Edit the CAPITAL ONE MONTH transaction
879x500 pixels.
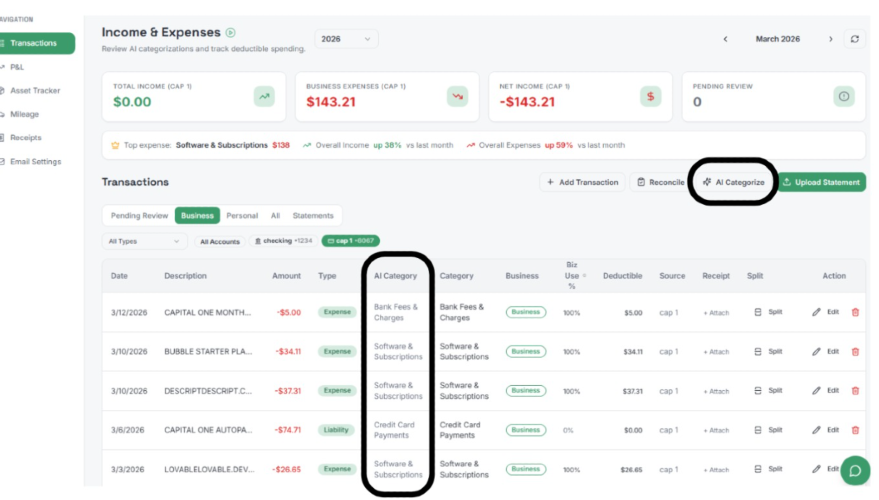825,312
